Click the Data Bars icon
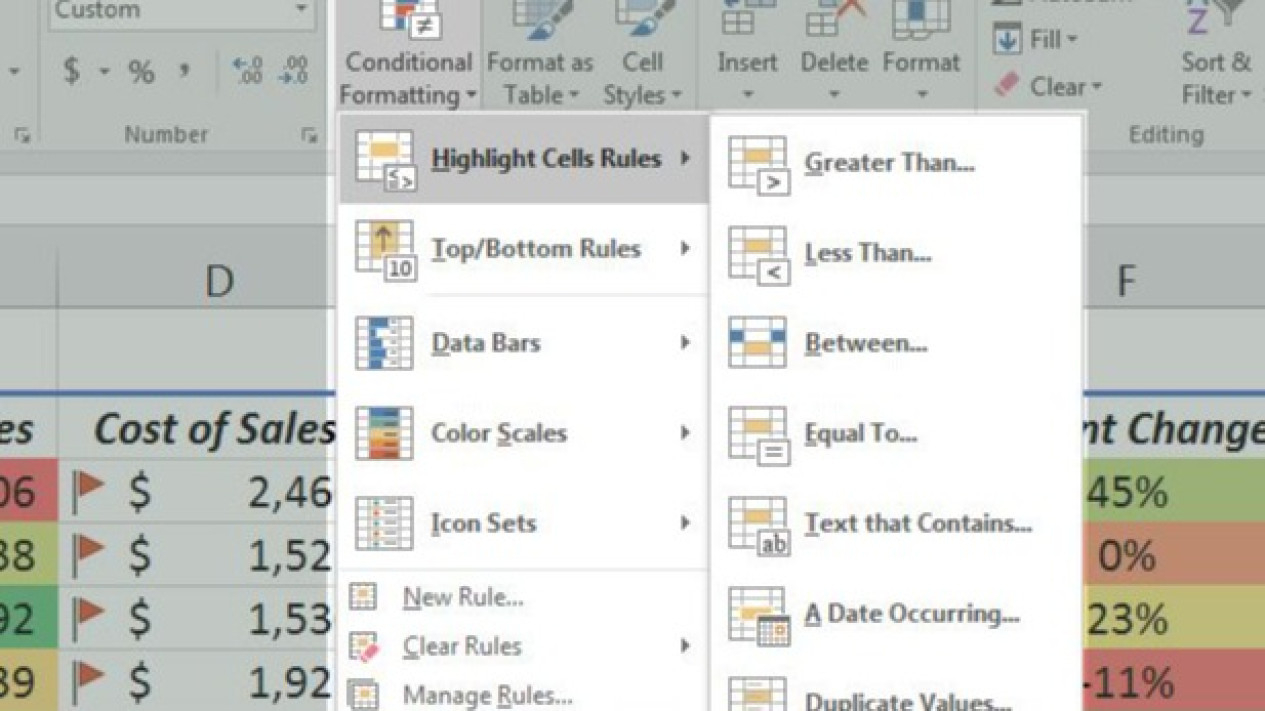 click(384, 343)
